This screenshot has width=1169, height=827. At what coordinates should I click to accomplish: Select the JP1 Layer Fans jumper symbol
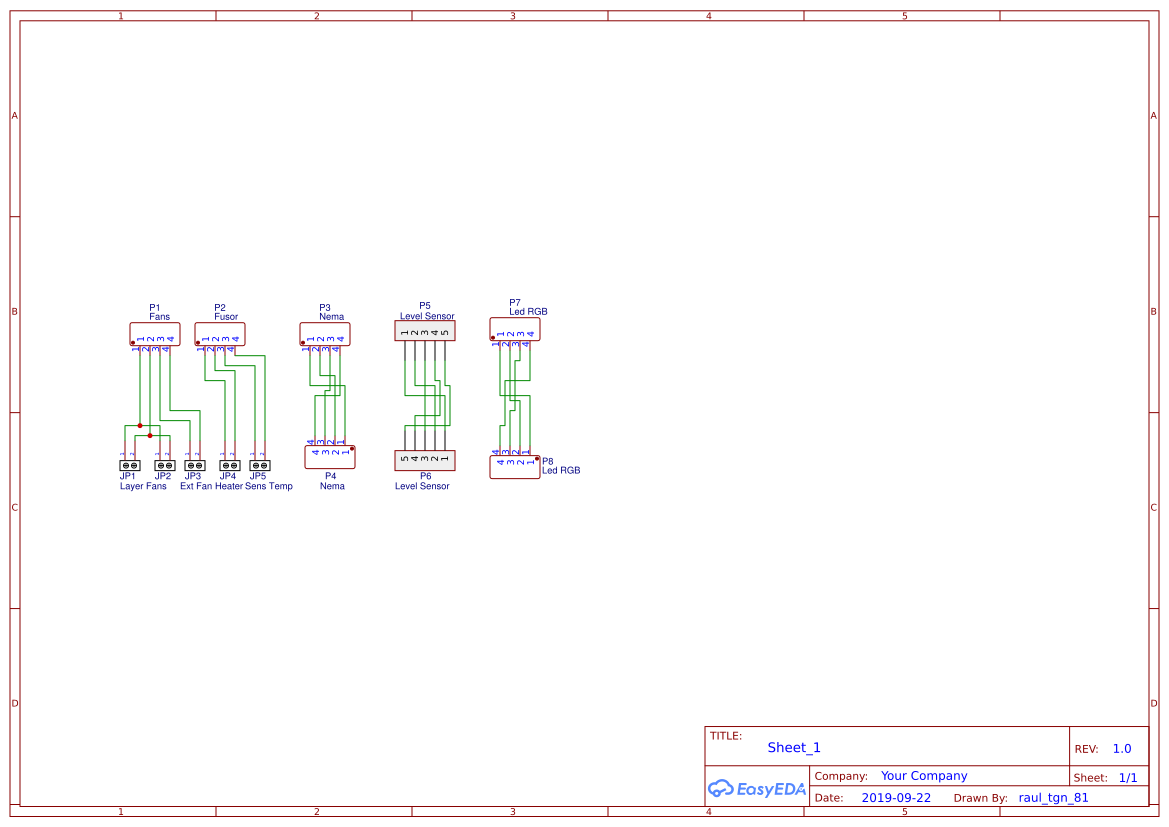[130, 465]
